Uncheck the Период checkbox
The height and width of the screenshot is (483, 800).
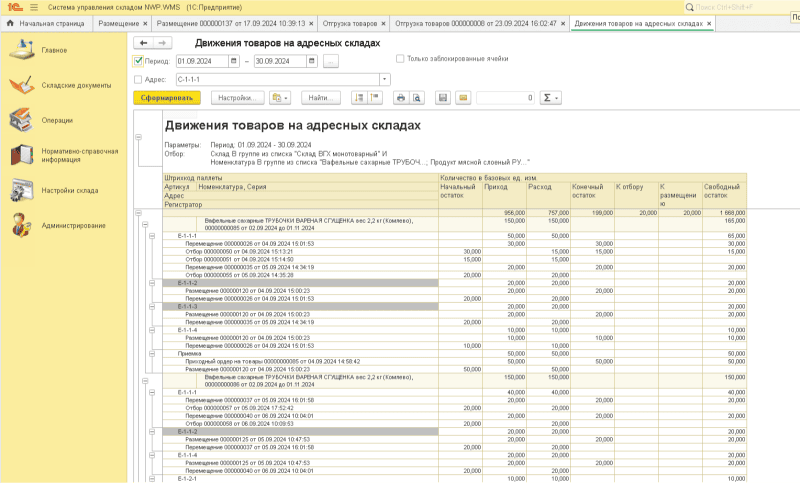(x=138, y=61)
